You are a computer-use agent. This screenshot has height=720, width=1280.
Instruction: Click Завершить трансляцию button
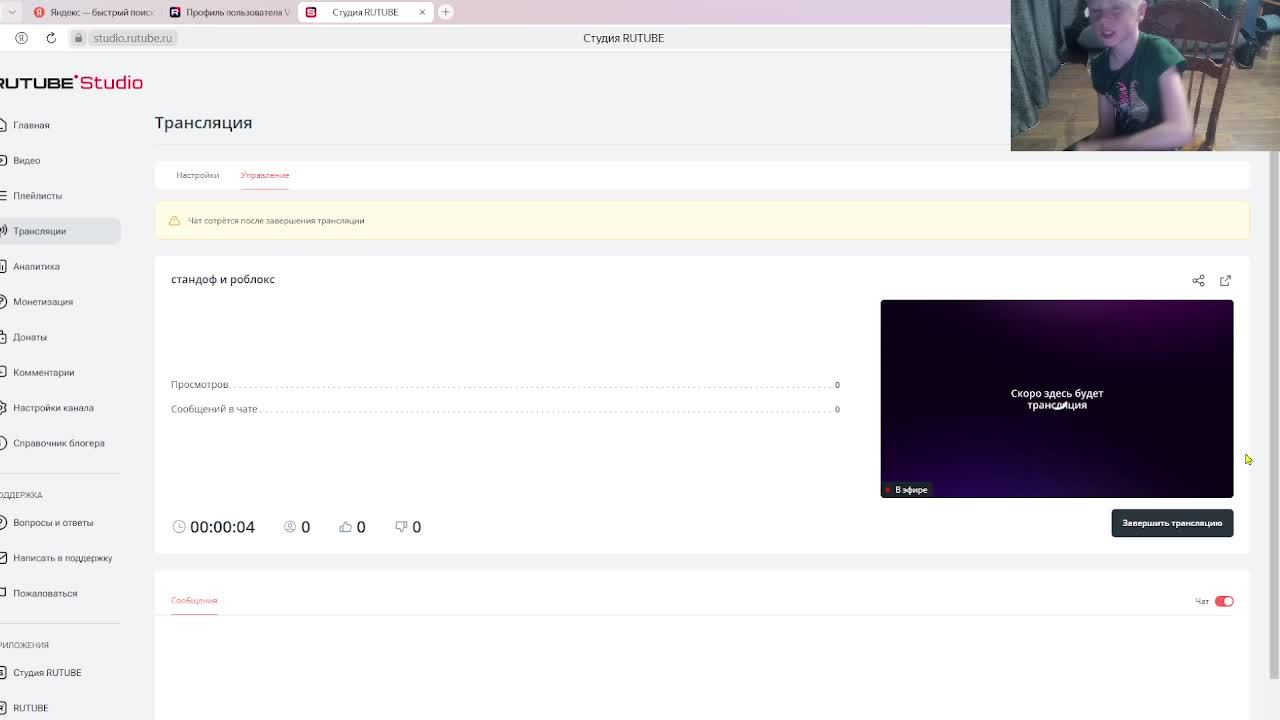pyautogui.click(x=1172, y=523)
